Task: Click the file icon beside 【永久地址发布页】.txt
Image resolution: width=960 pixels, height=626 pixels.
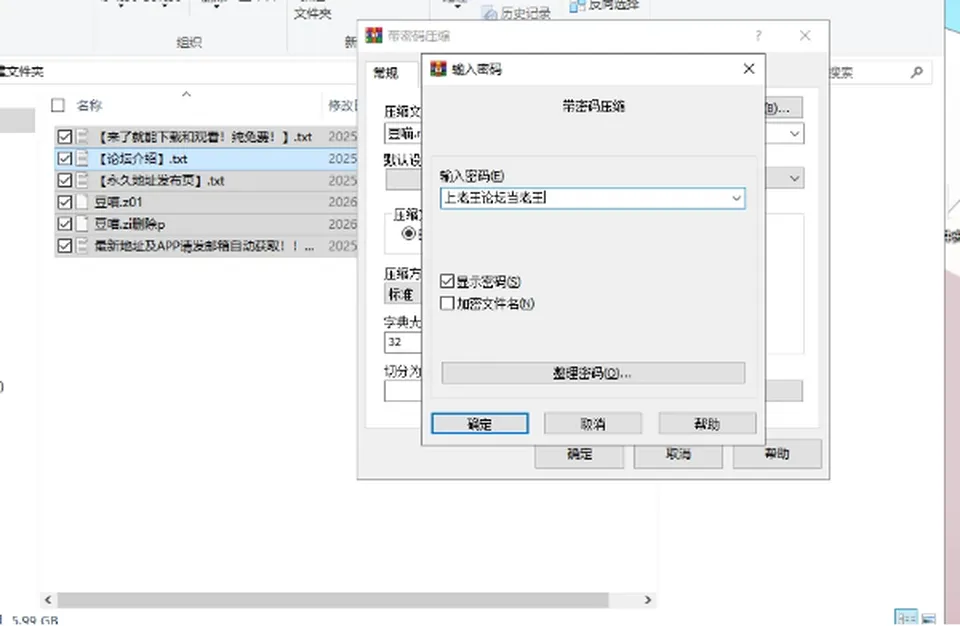Action: pyautogui.click(x=82, y=181)
